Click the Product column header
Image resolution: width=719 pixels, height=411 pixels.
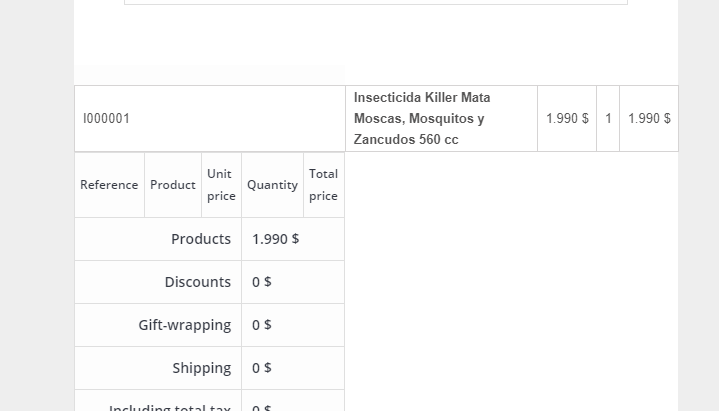pos(173,185)
